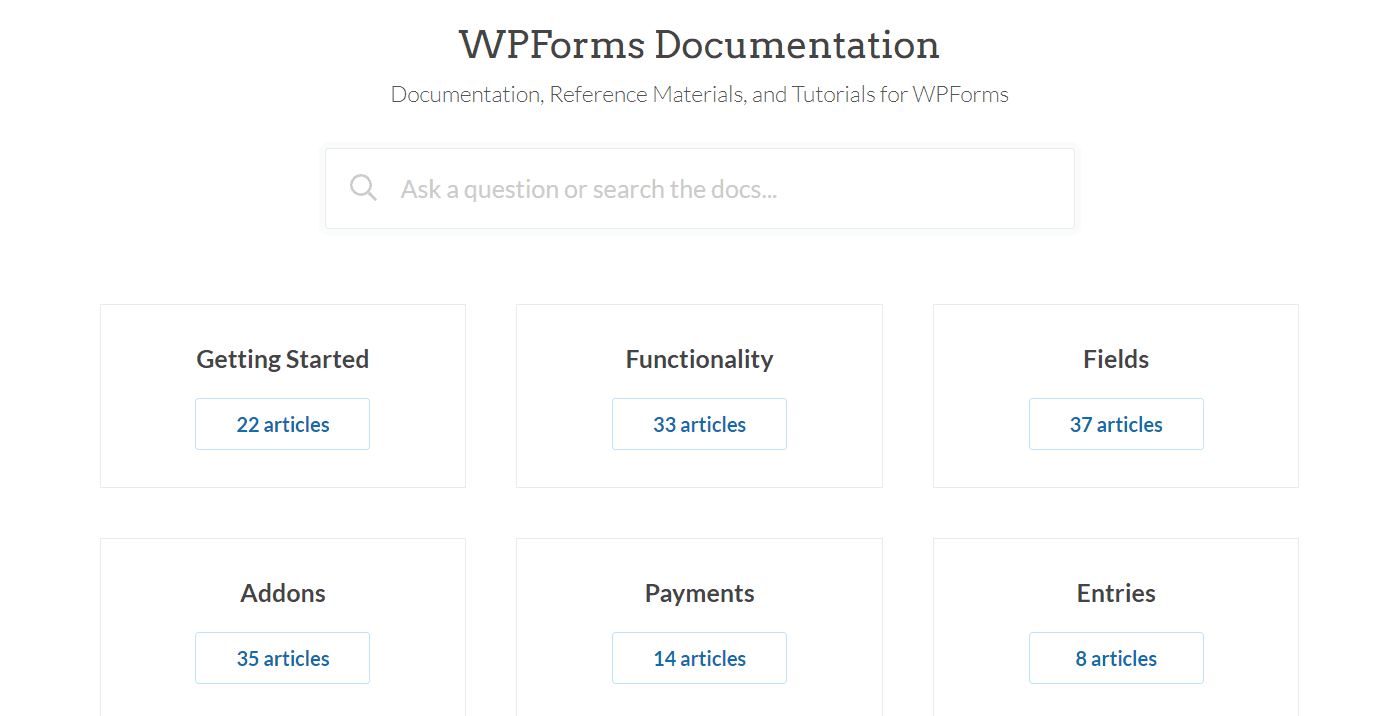The height and width of the screenshot is (716, 1387).
Task: Focus the docs search input field
Action: pos(720,189)
